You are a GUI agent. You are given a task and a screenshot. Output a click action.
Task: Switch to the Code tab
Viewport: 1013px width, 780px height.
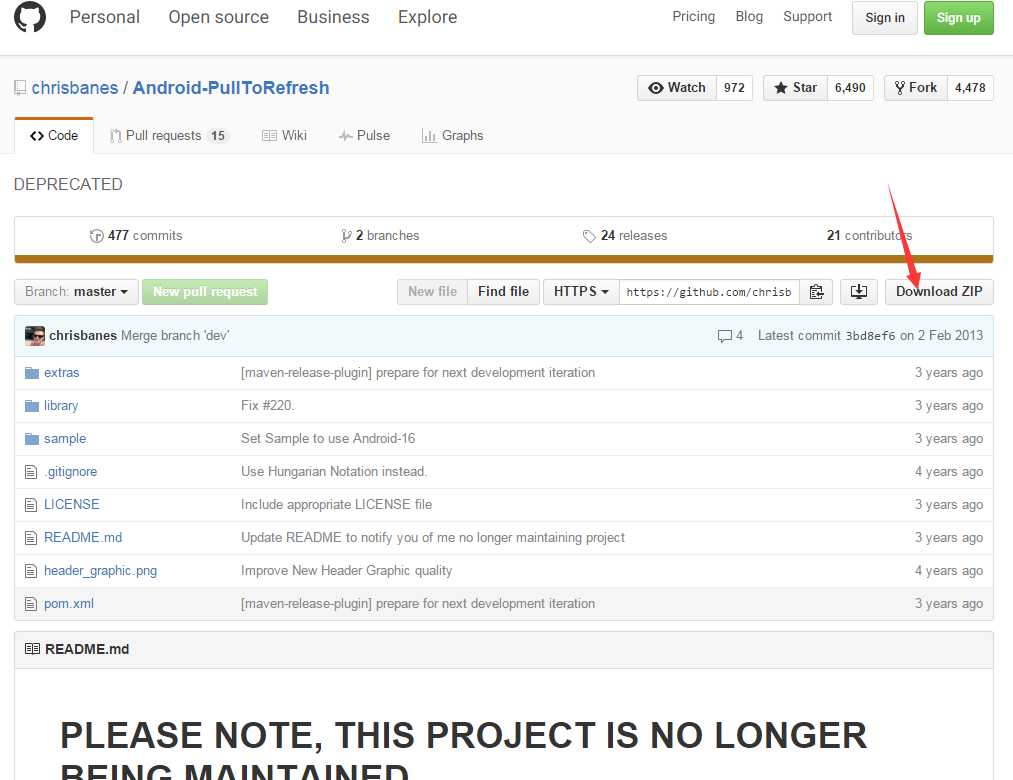point(54,136)
